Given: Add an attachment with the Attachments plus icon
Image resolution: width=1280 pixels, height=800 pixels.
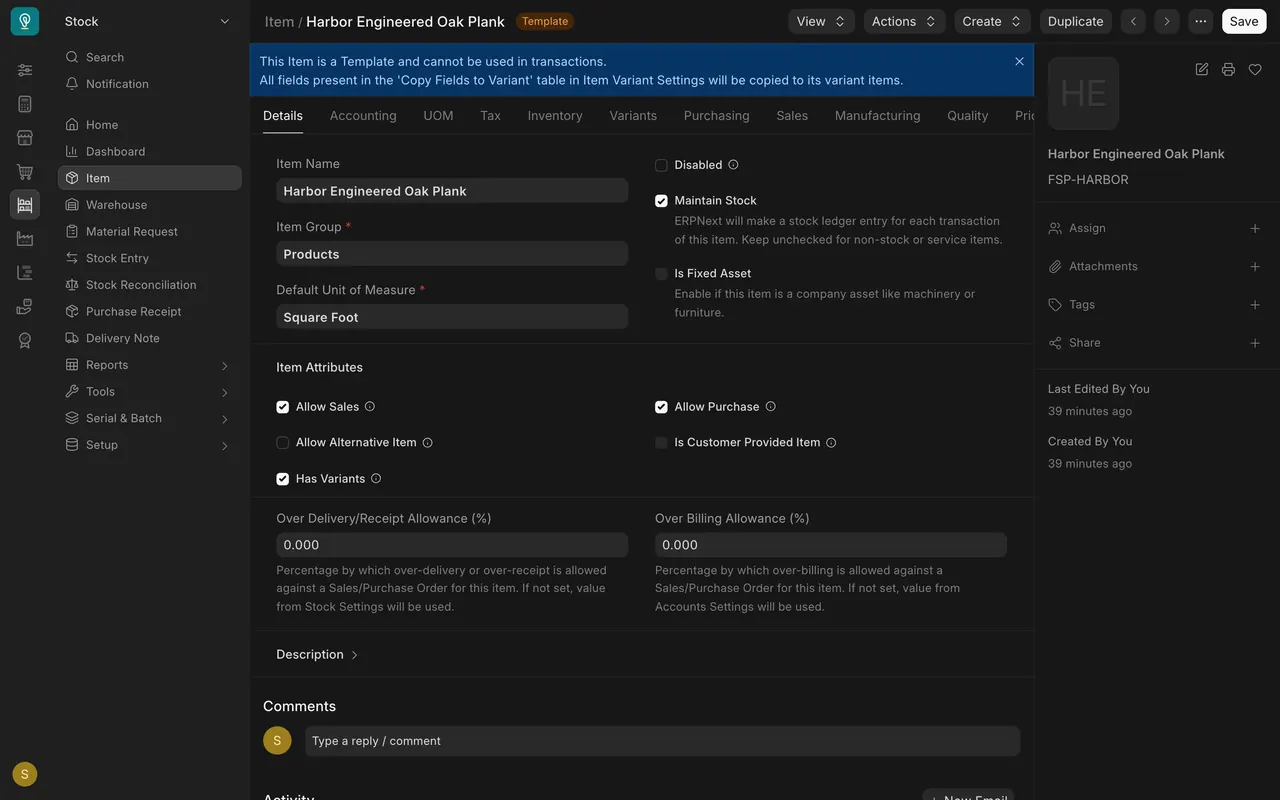Looking at the screenshot, I should coord(1255,267).
